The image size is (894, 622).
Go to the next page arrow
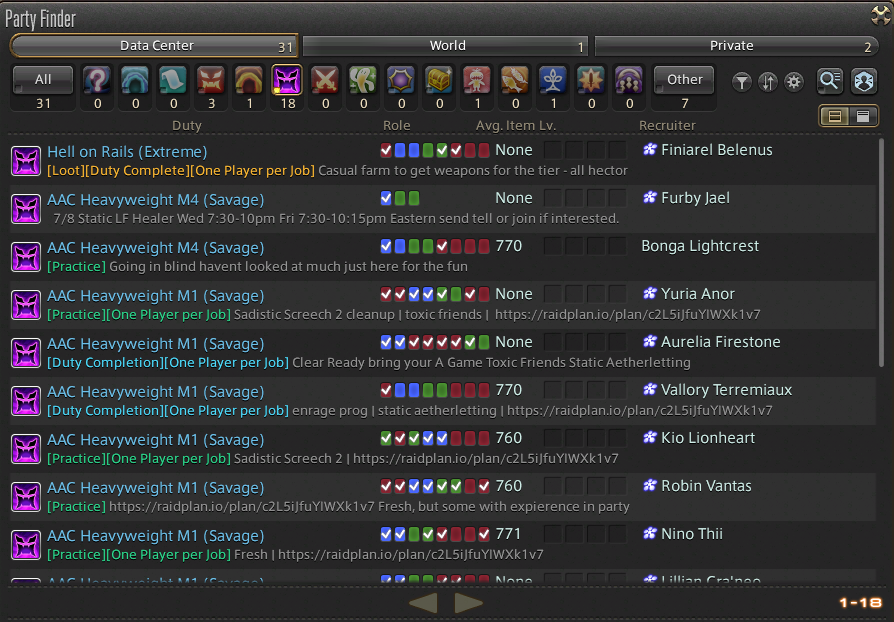tap(469, 603)
